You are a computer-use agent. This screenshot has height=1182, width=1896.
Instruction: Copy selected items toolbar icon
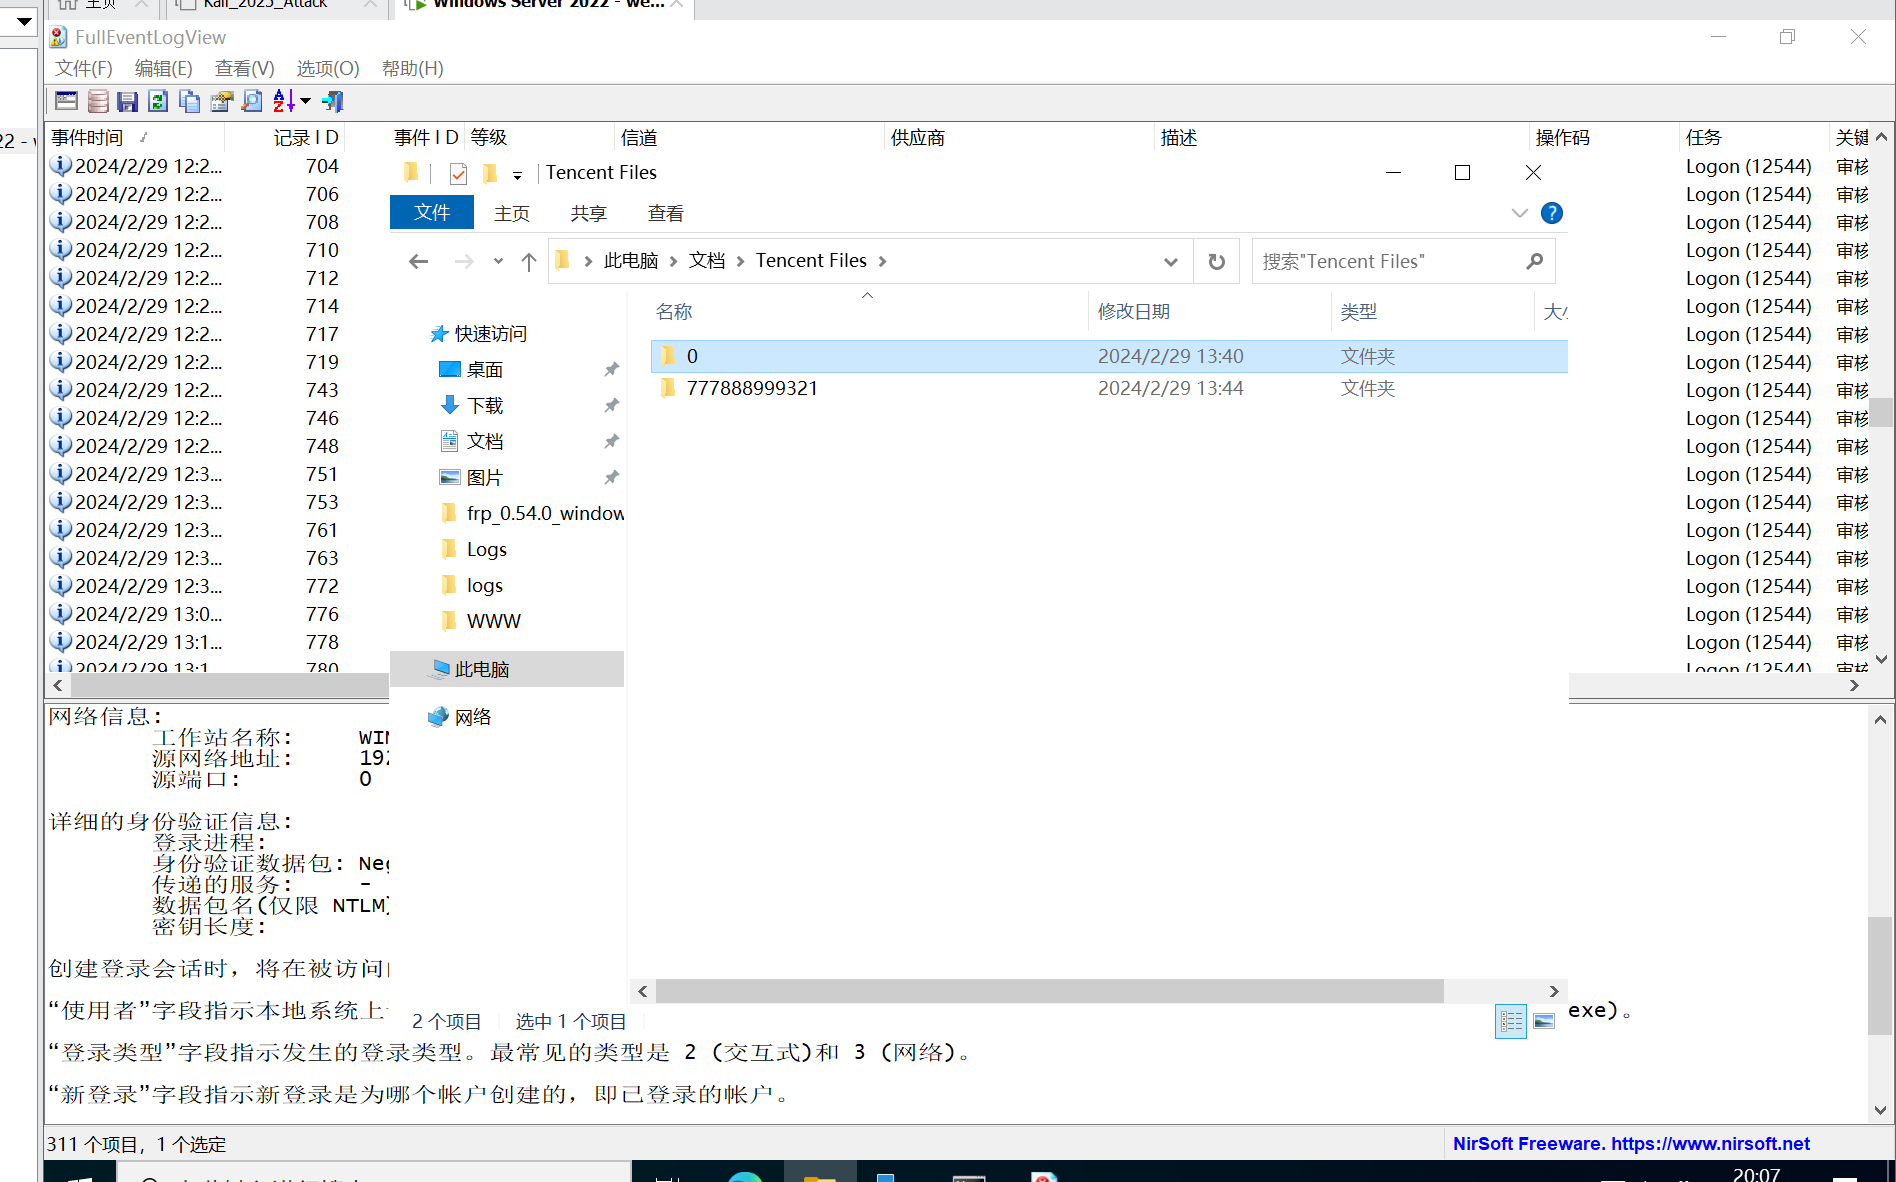click(189, 101)
